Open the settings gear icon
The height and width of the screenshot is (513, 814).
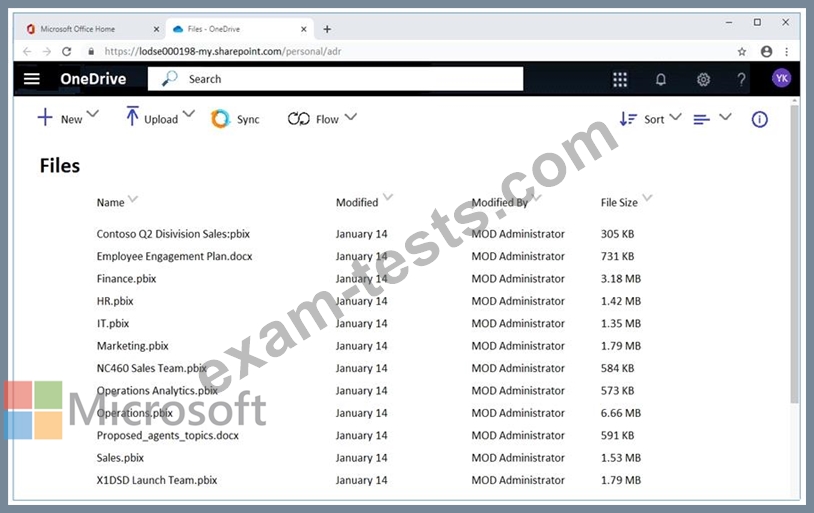click(703, 79)
